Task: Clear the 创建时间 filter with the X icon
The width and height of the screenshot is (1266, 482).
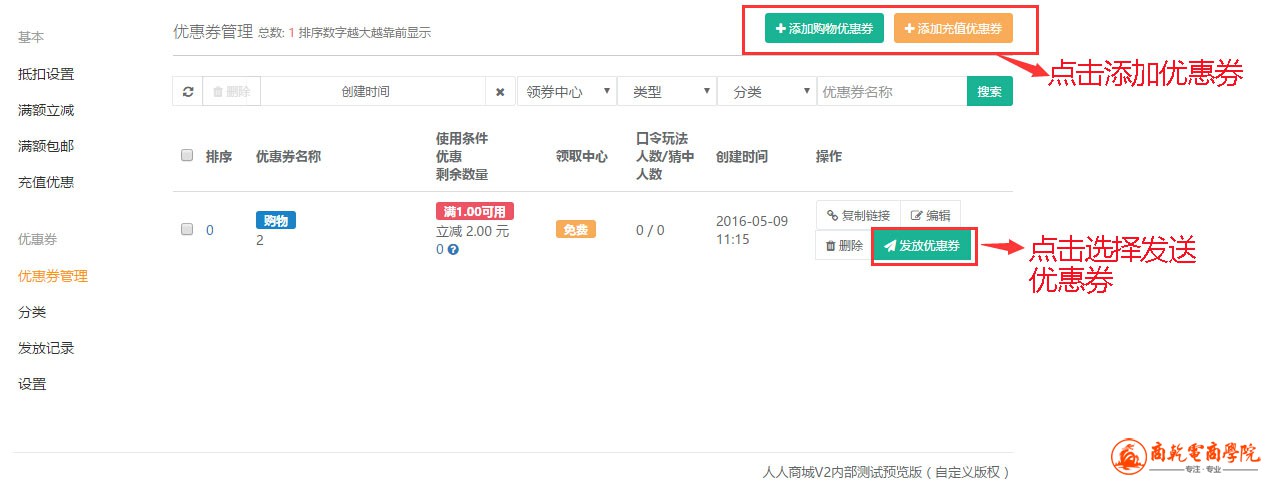Action: [500, 92]
